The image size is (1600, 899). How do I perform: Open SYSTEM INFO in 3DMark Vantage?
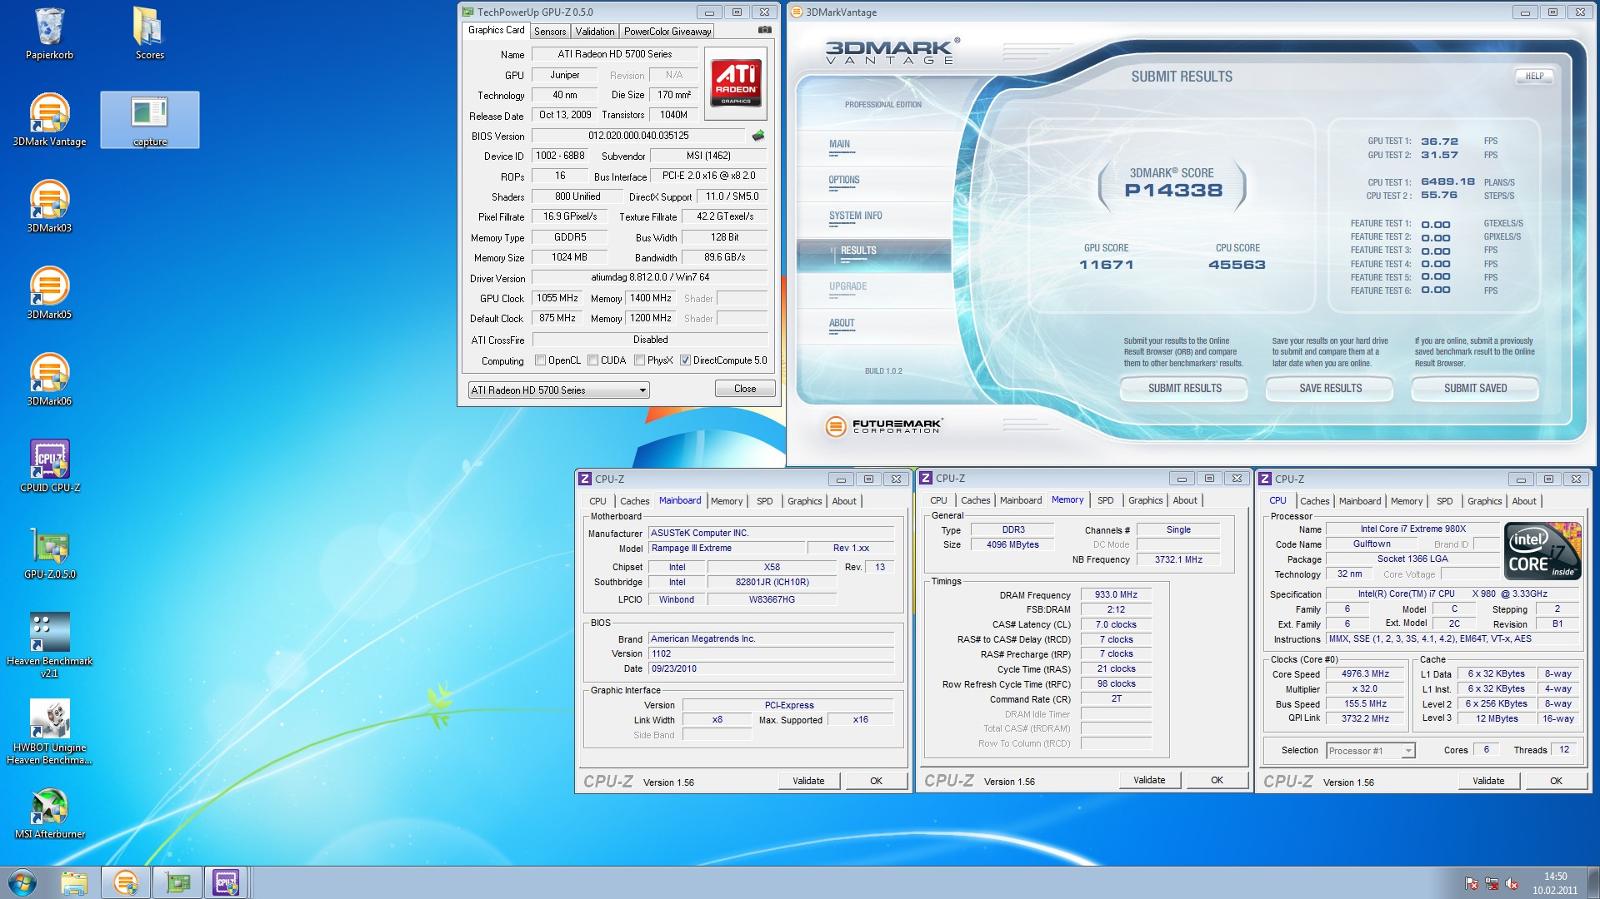[x=855, y=217]
